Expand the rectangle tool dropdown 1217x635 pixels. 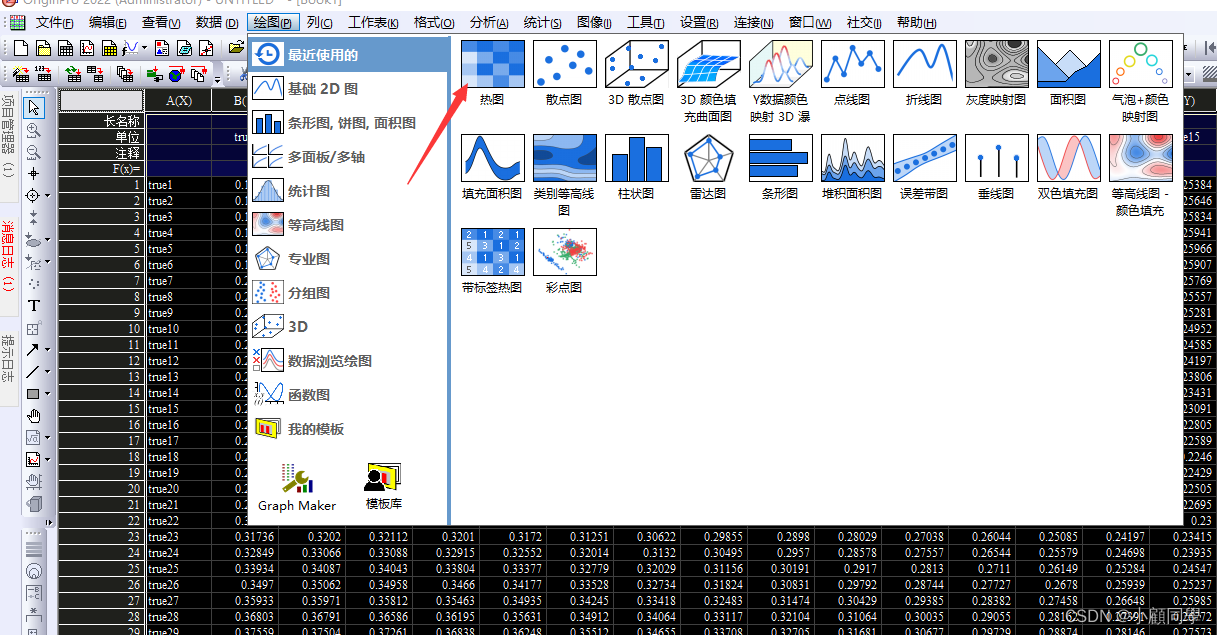[47, 394]
